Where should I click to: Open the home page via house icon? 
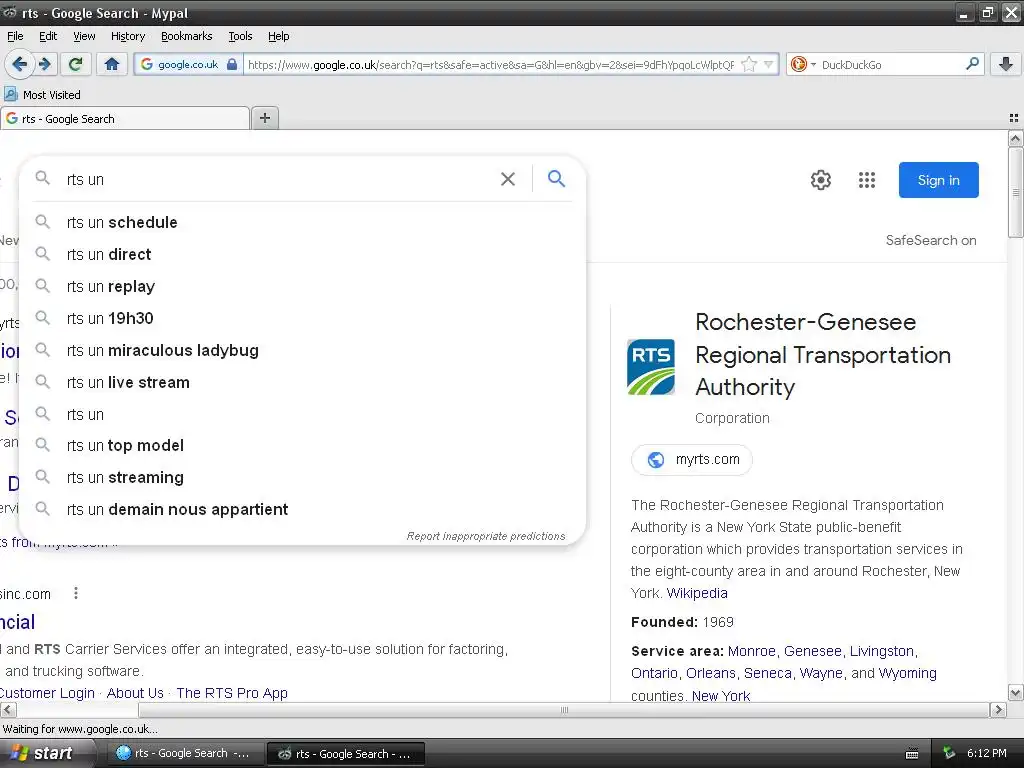[112, 64]
